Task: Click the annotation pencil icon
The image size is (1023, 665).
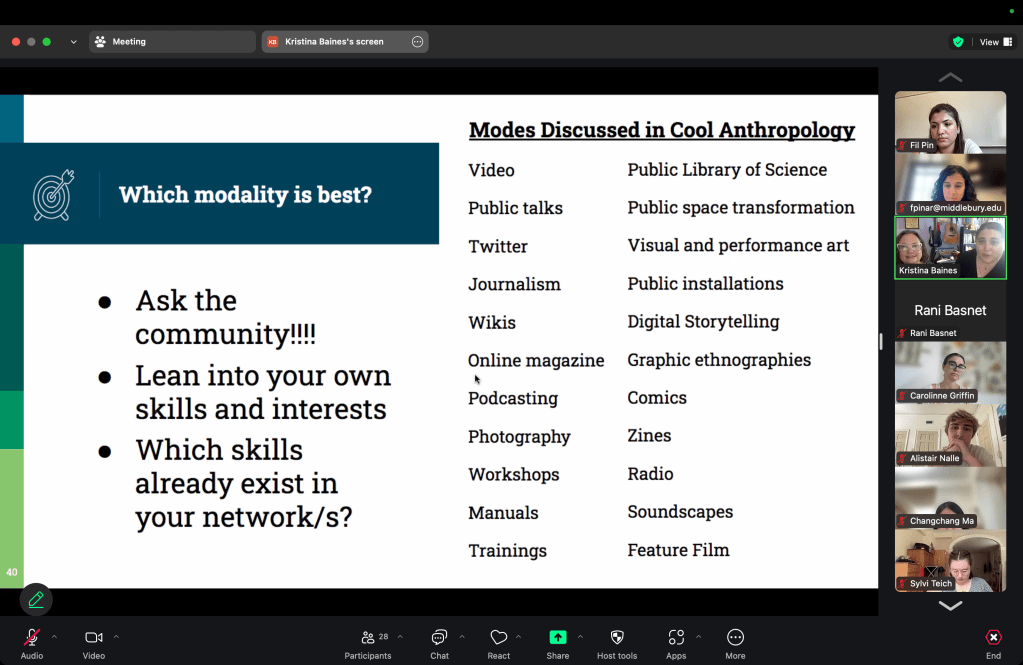Action: [x=36, y=599]
